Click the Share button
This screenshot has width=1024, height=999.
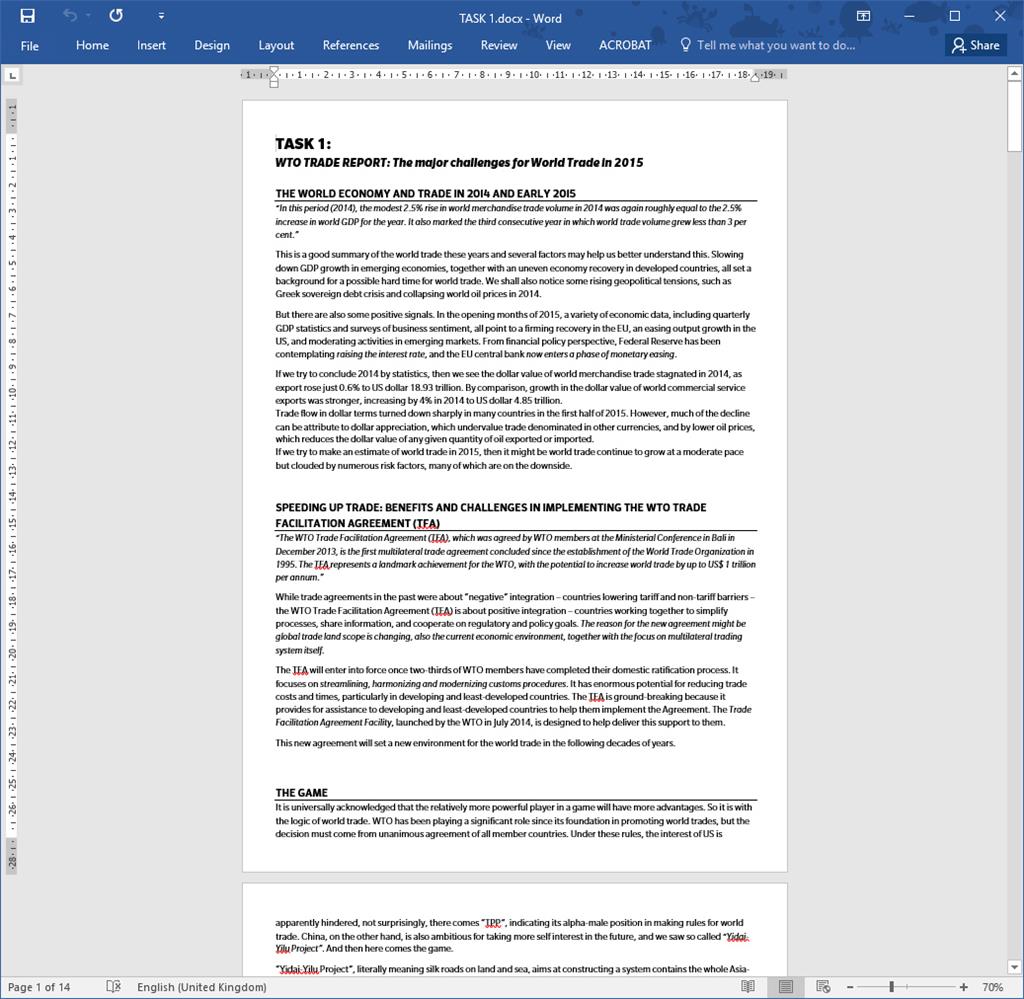point(976,45)
